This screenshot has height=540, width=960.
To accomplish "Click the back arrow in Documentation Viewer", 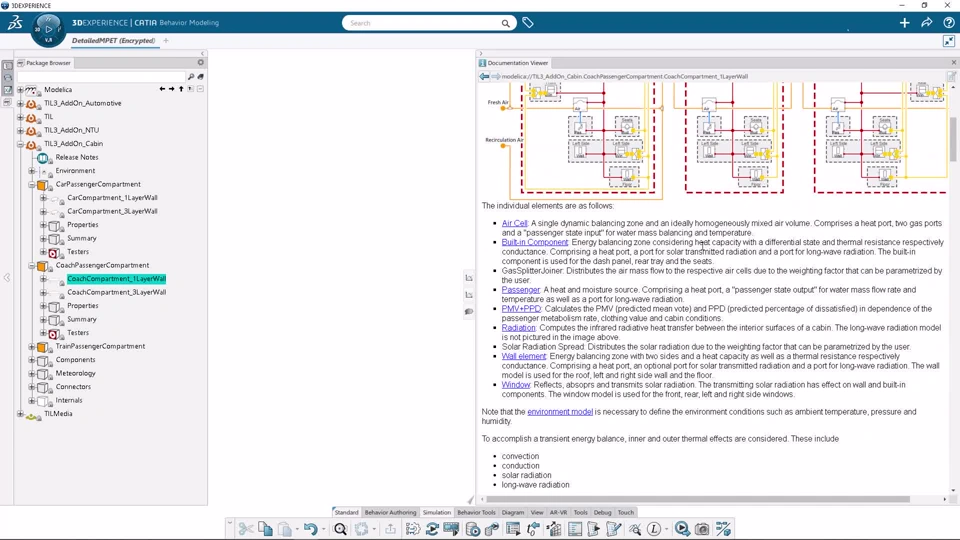I will click(484, 77).
